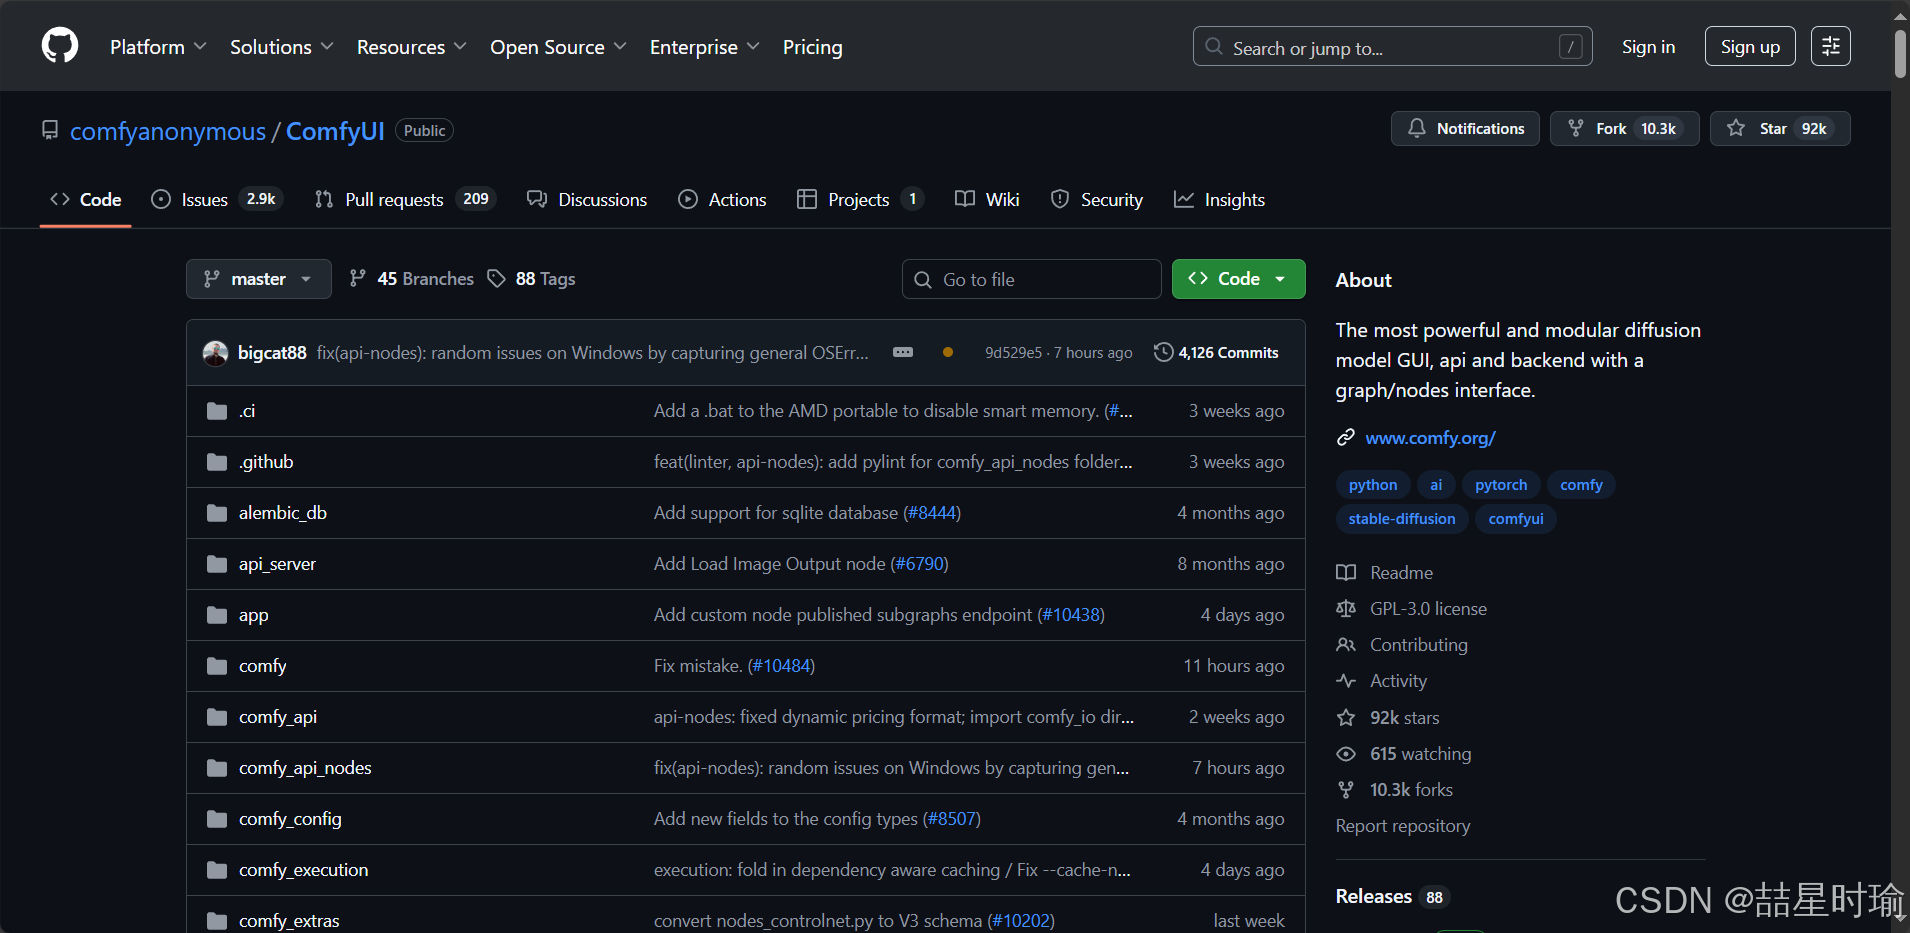Screen dimensions: 1910x933
Task: Click the vertical page scrollbar thumb
Action: click(1900, 53)
